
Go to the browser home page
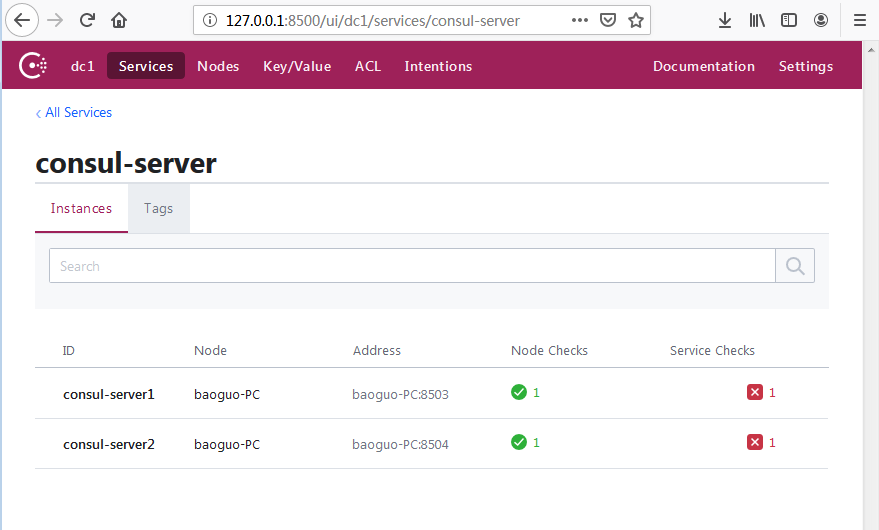119,20
